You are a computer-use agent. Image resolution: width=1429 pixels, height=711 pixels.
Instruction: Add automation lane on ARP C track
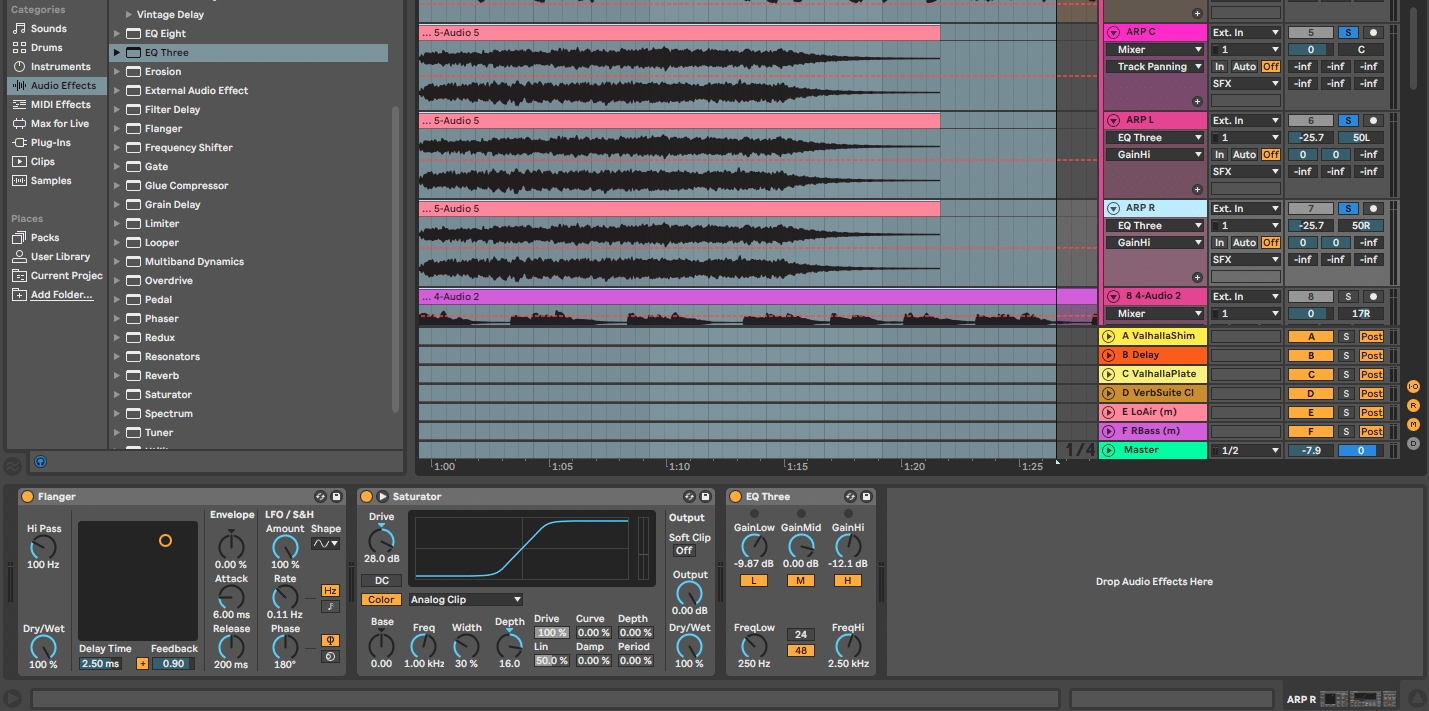point(1197,101)
